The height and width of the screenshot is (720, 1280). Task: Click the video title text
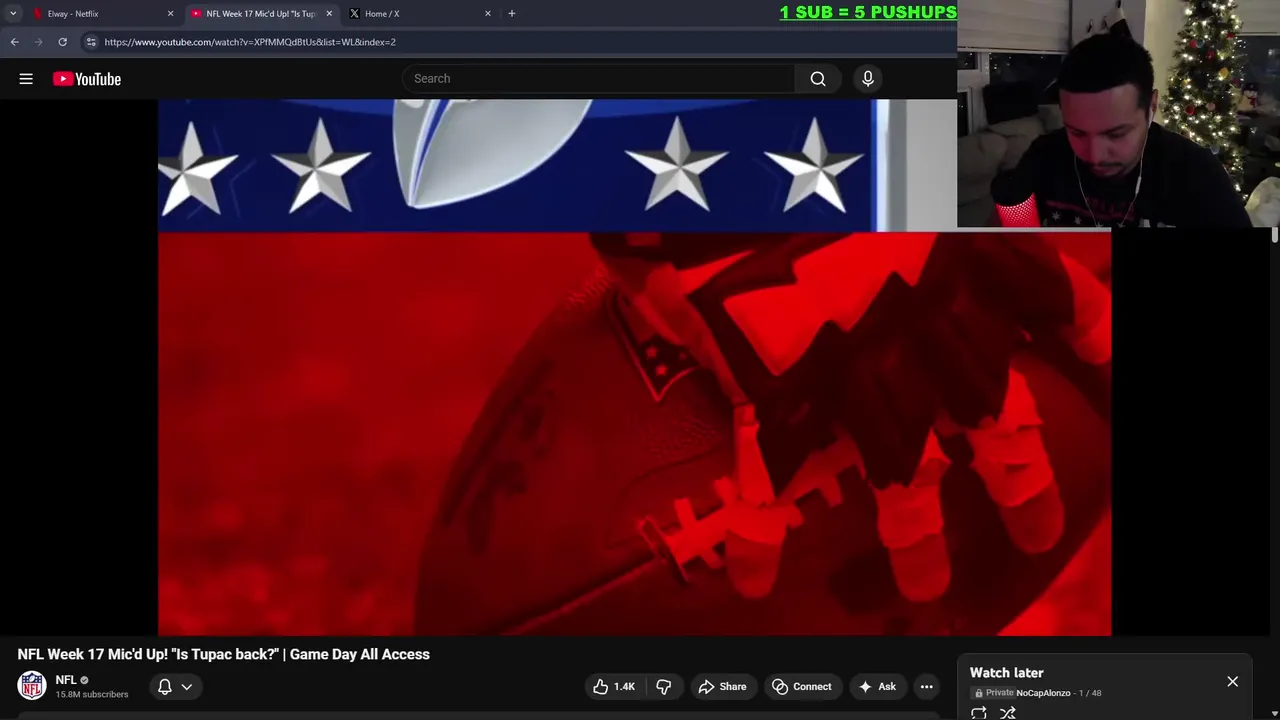(x=223, y=654)
